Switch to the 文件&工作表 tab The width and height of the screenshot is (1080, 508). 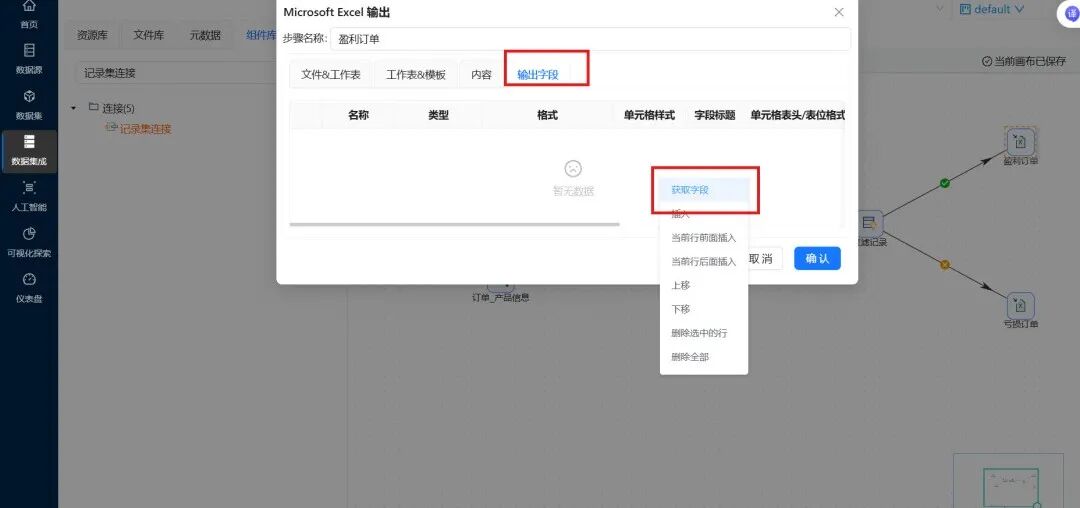331,75
